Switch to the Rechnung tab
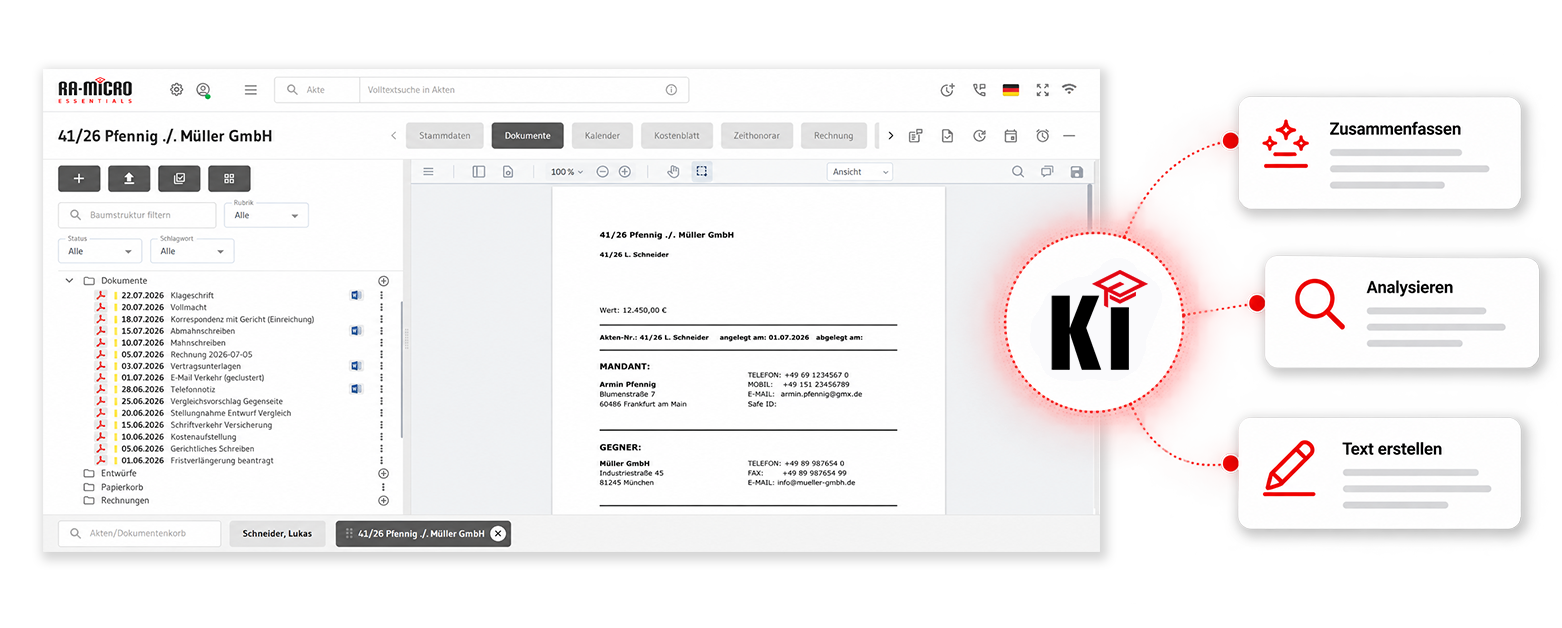The image size is (1562, 628). pyautogui.click(x=833, y=136)
